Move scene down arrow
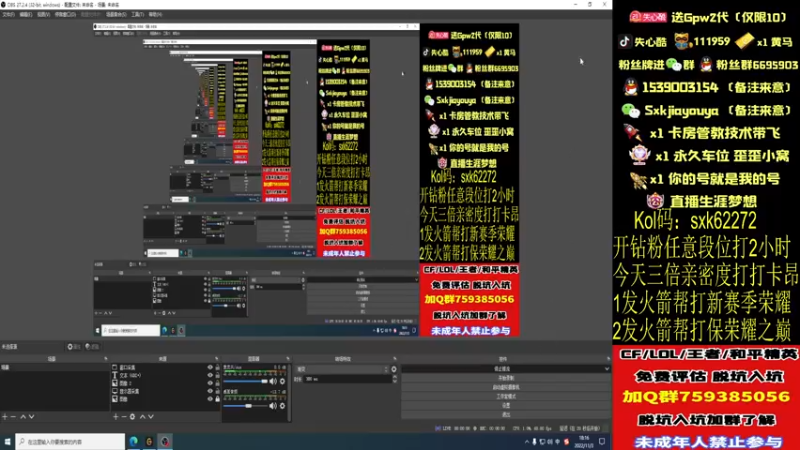The height and width of the screenshot is (450, 800). click(32, 417)
